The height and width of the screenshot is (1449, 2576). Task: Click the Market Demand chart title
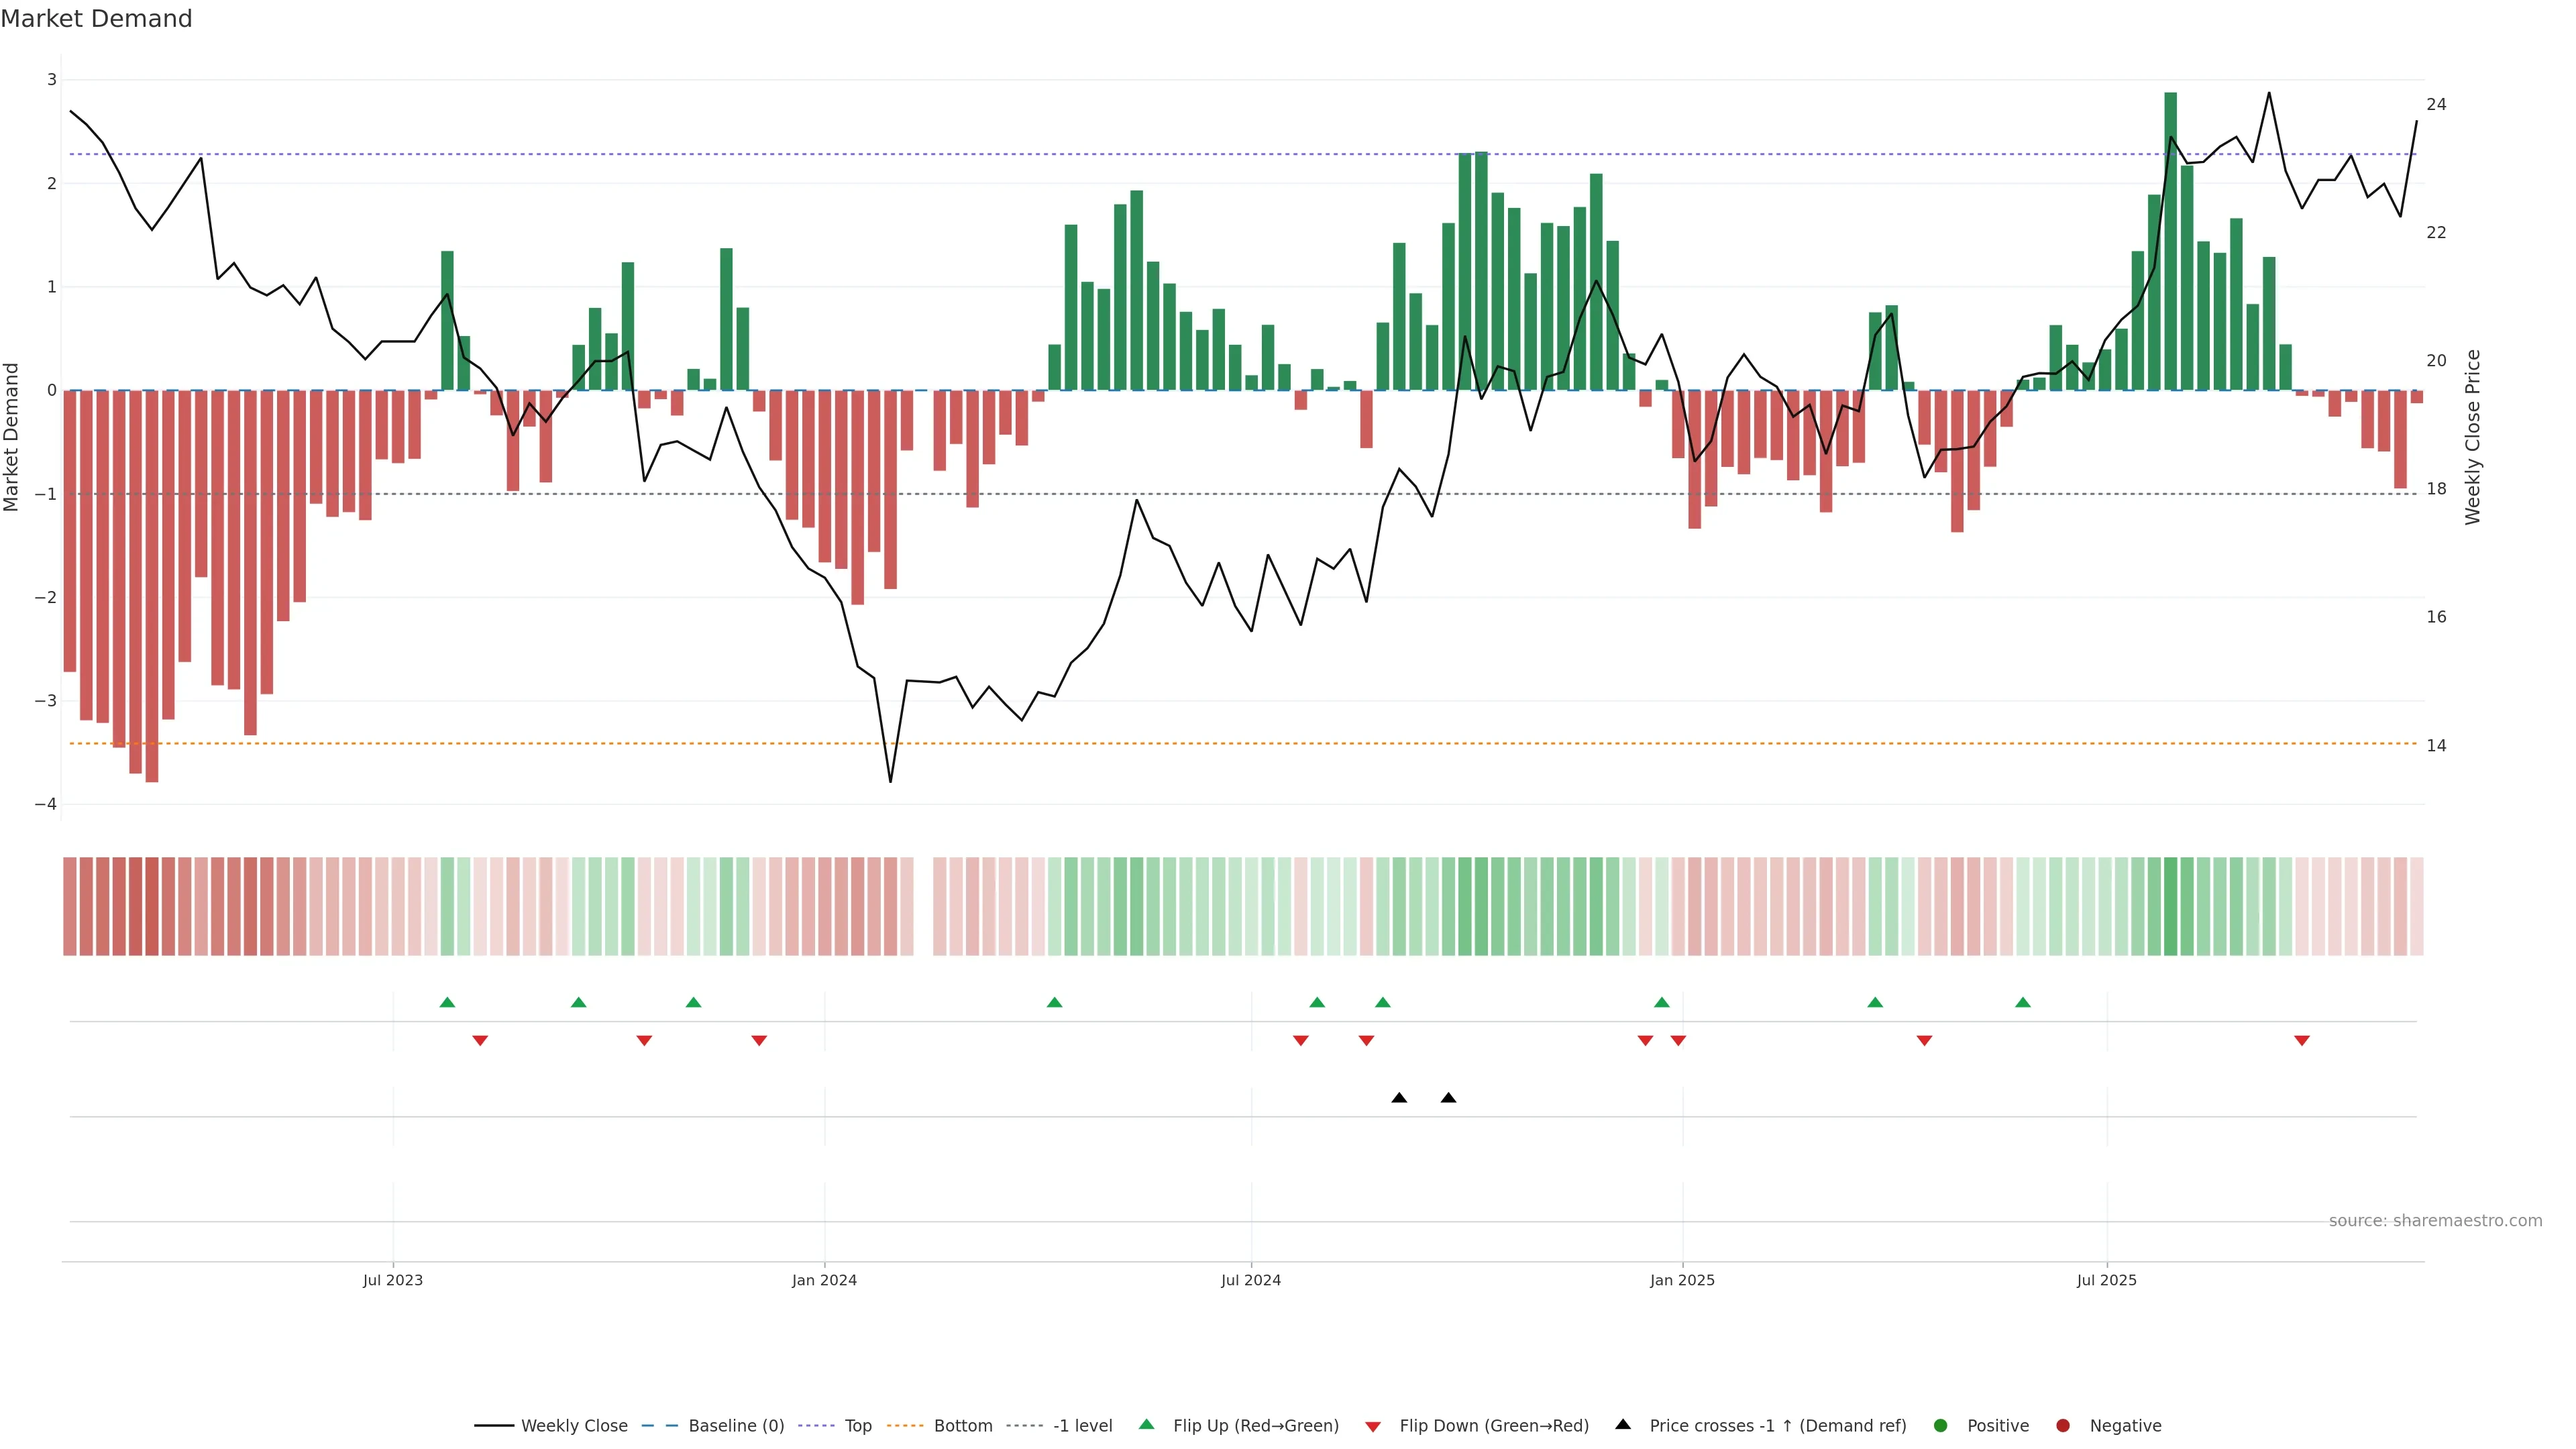[x=96, y=19]
